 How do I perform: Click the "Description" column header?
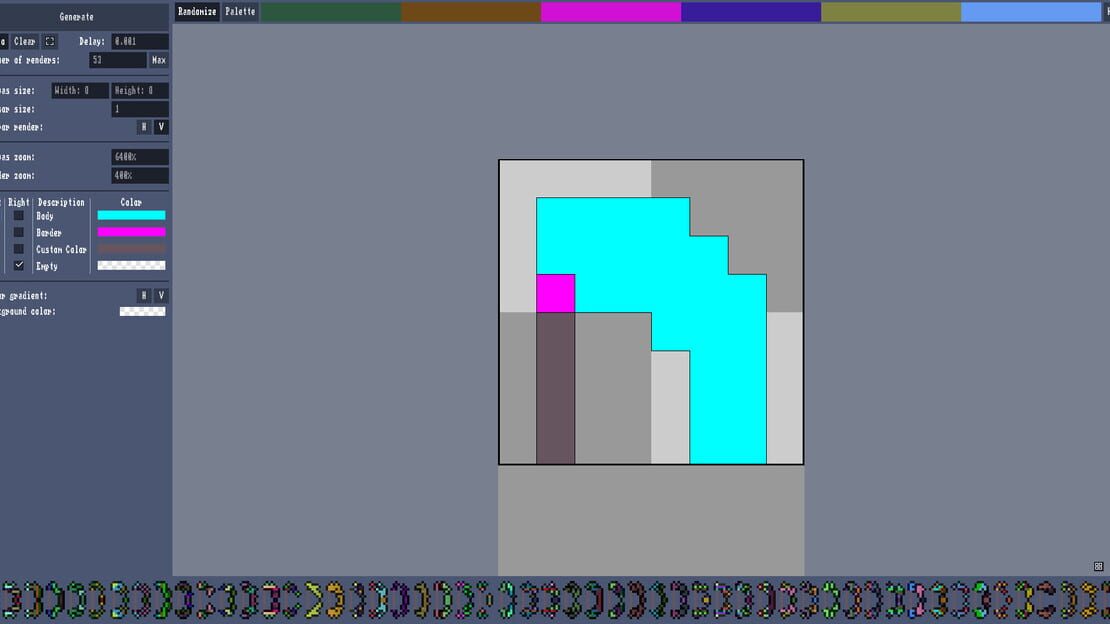click(61, 203)
